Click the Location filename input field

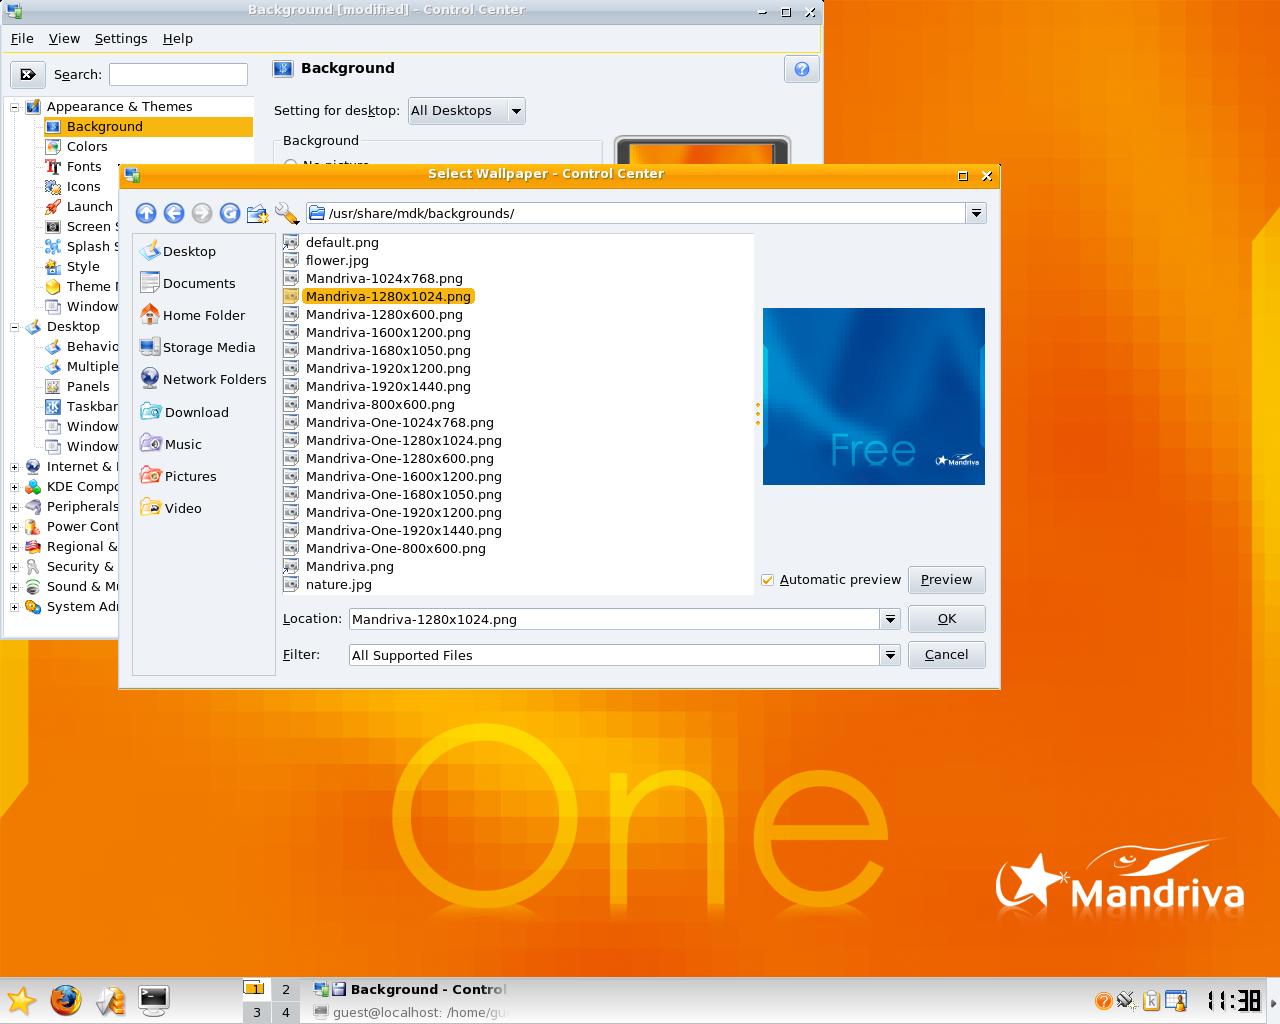point(615,619)
